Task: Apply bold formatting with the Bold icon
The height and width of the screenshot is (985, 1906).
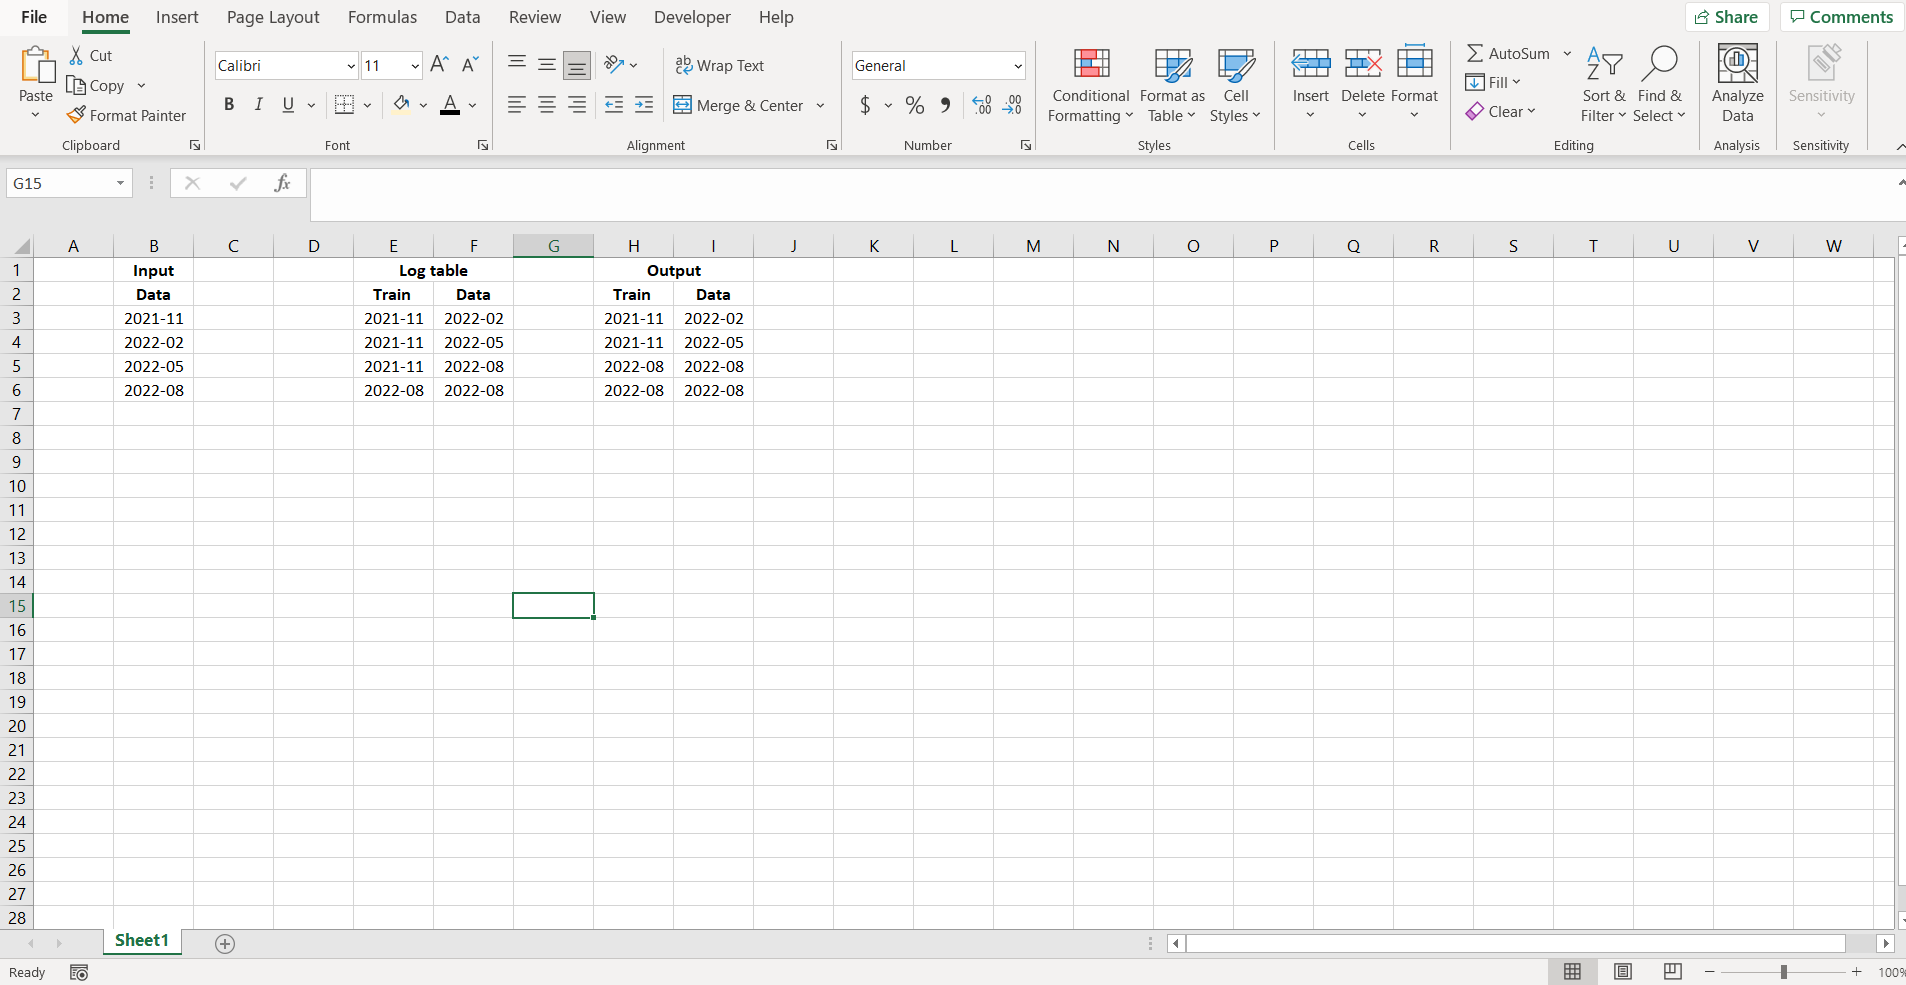Action: click(229, 104)
